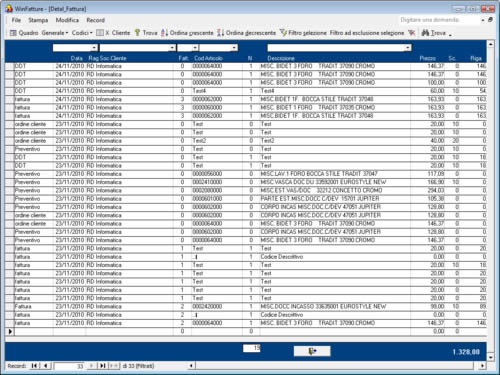Expand the document type filter combo
This screenshot has height=375, width=500.
pyautogui.click(x=94, y=48)
